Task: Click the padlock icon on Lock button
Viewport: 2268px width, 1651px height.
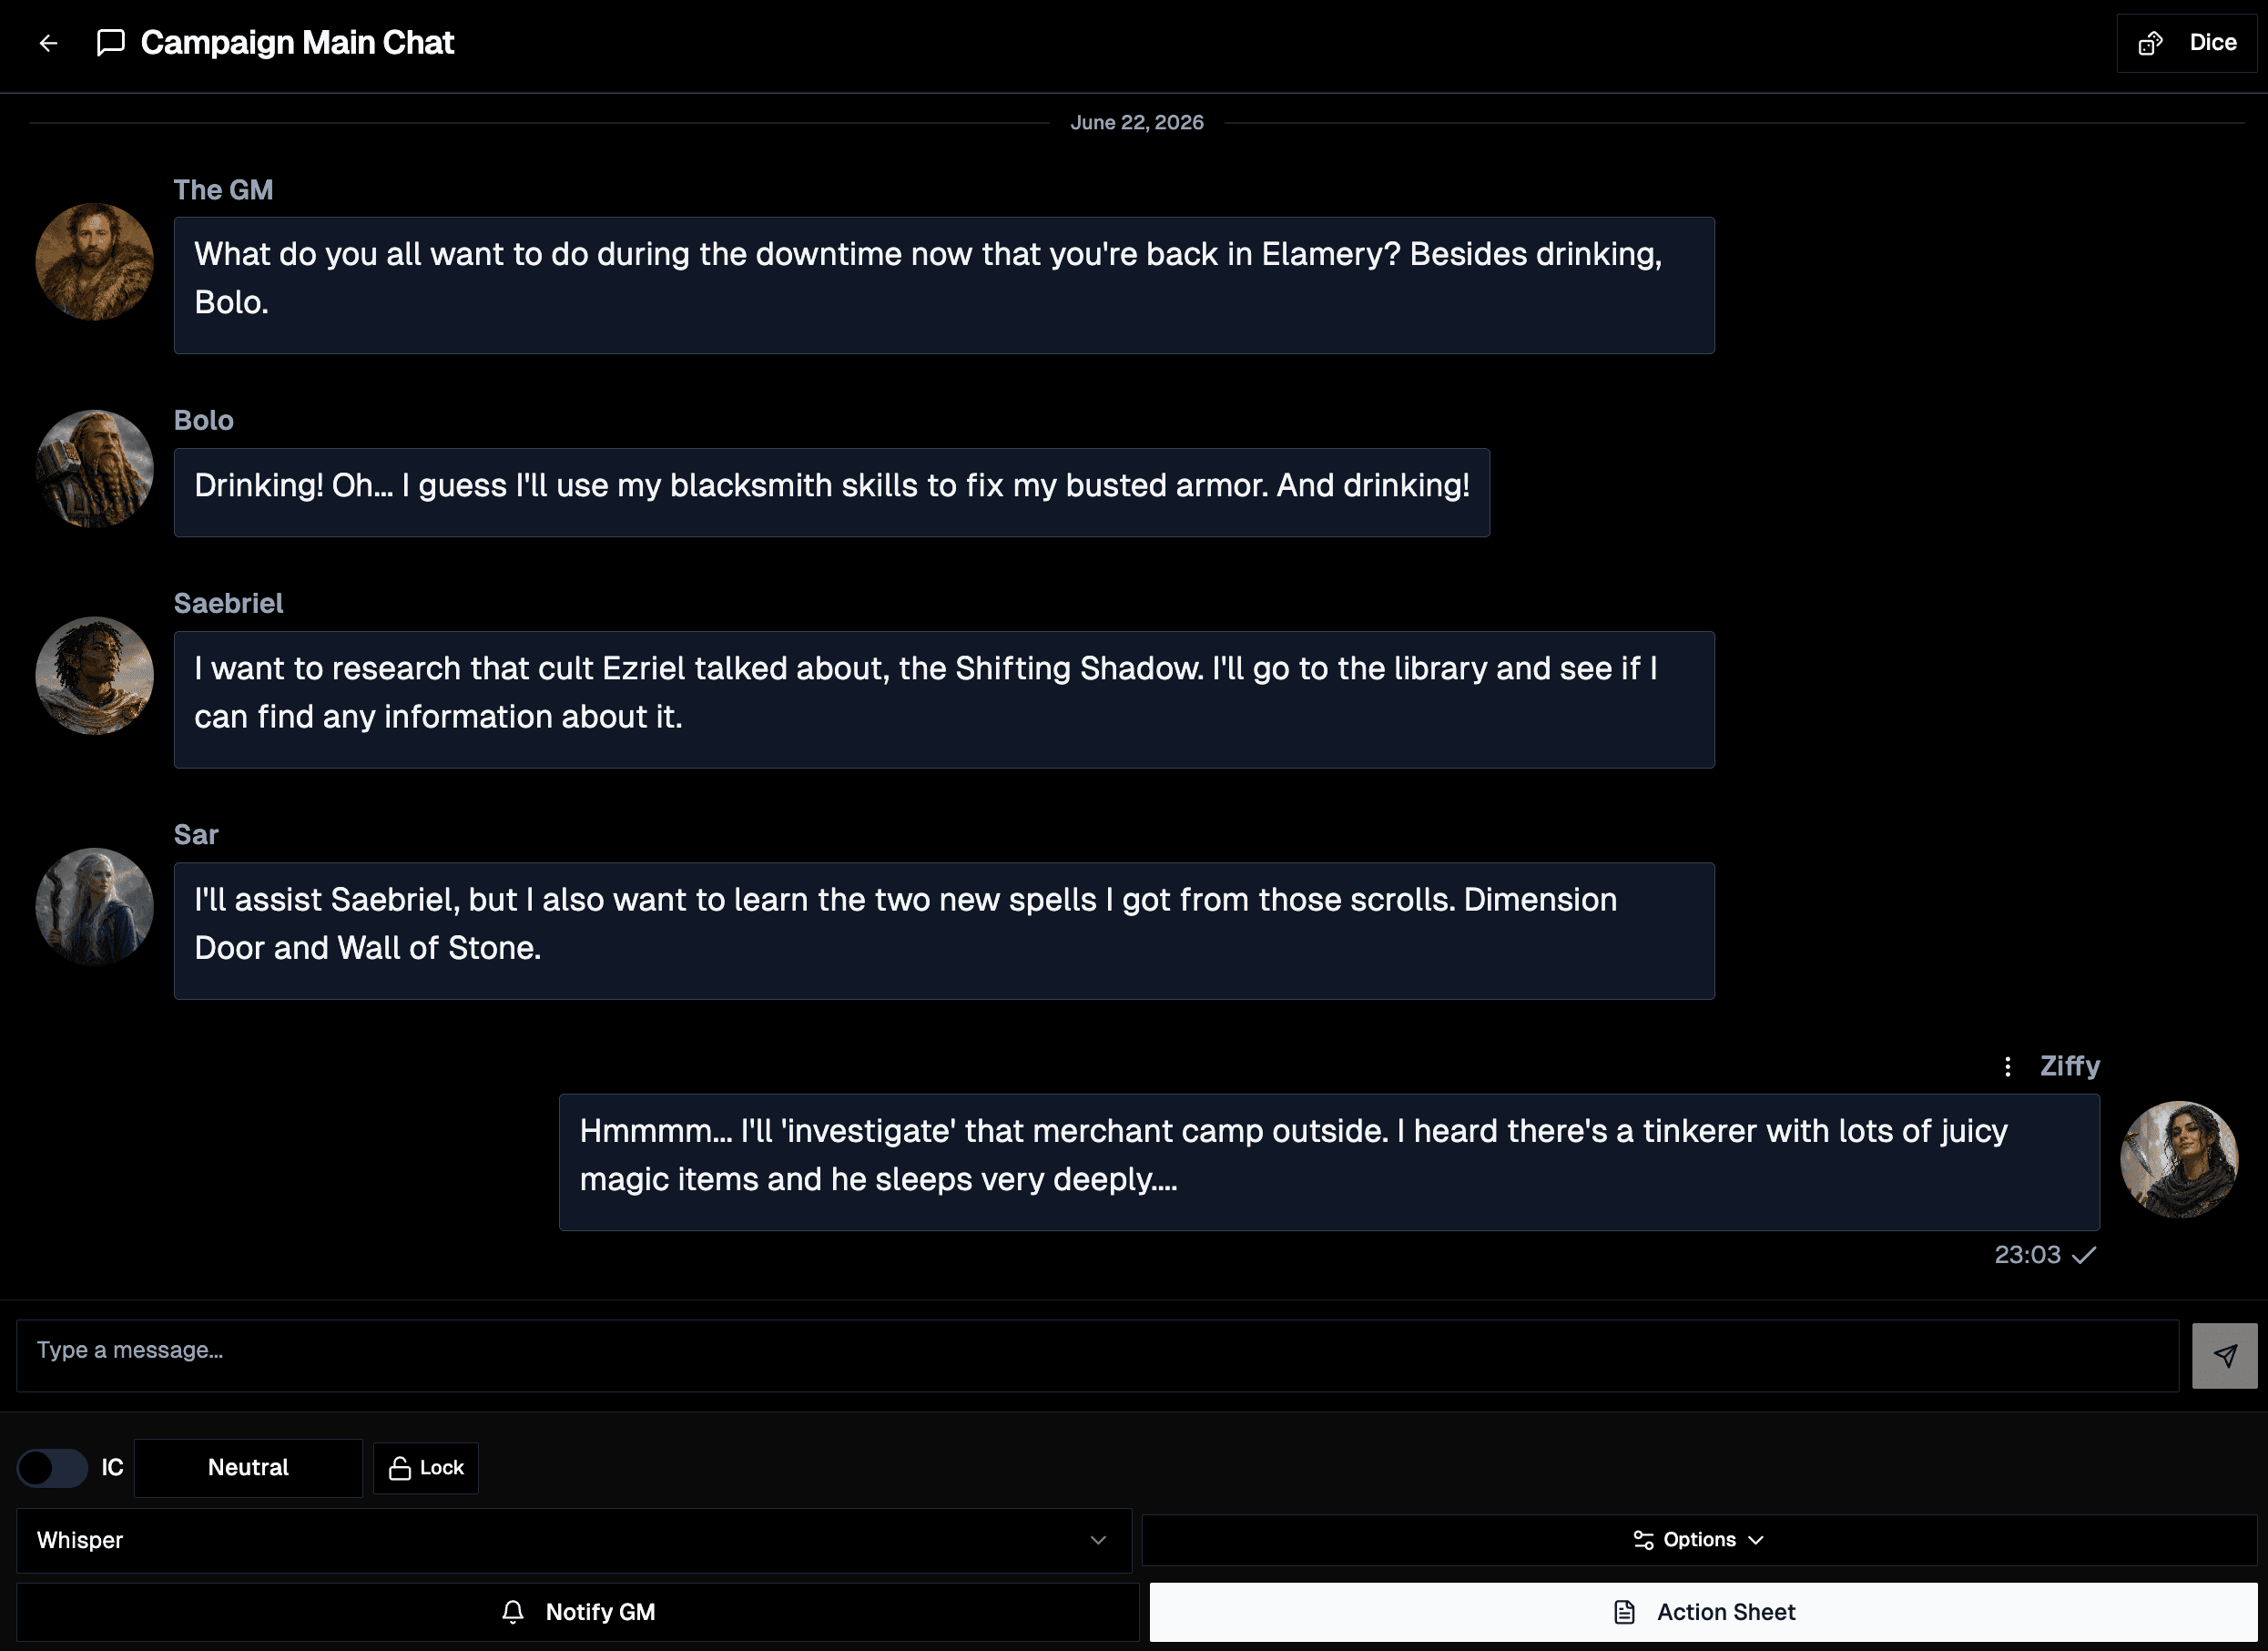Action: 400,1468
